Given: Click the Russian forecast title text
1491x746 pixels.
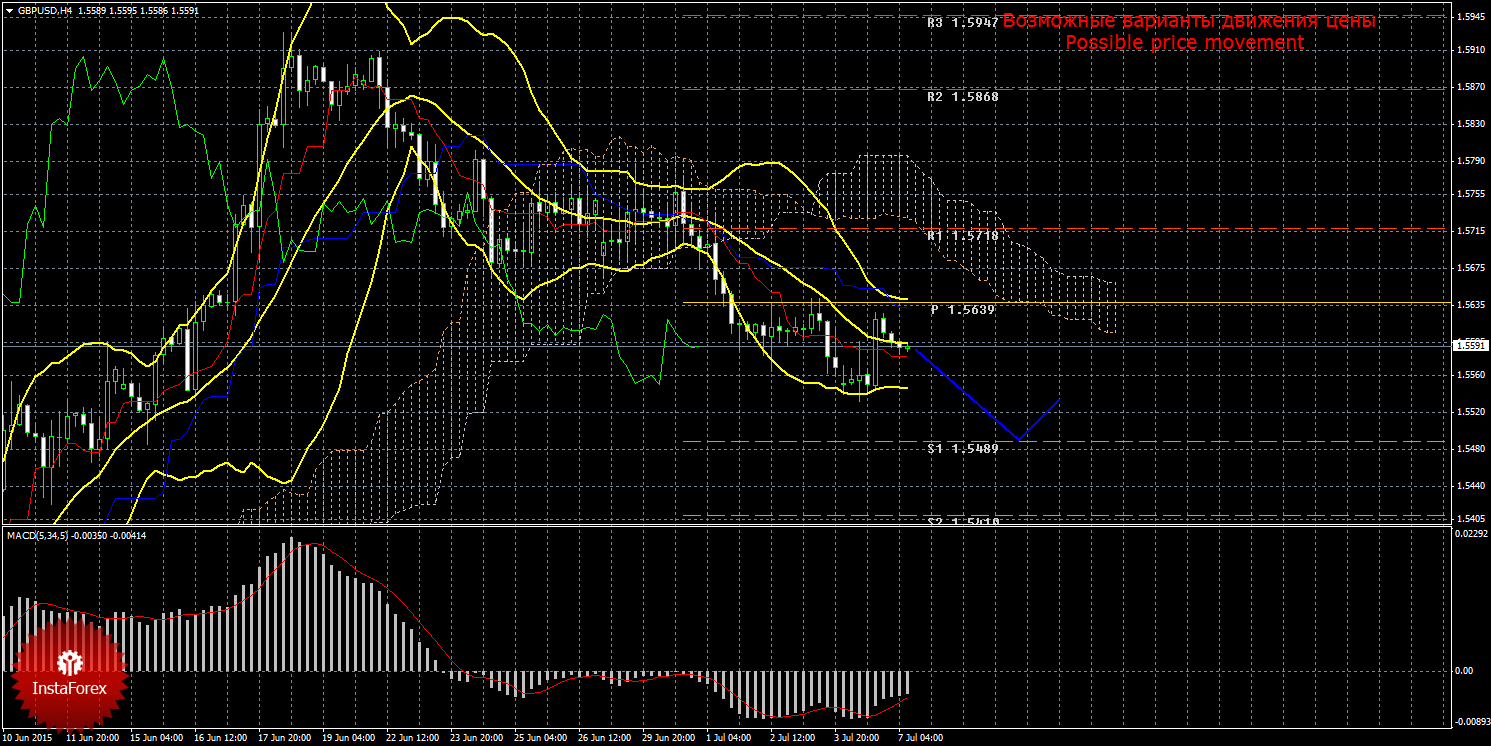Looking at the screenshot, I should (x=1189, y=21).
